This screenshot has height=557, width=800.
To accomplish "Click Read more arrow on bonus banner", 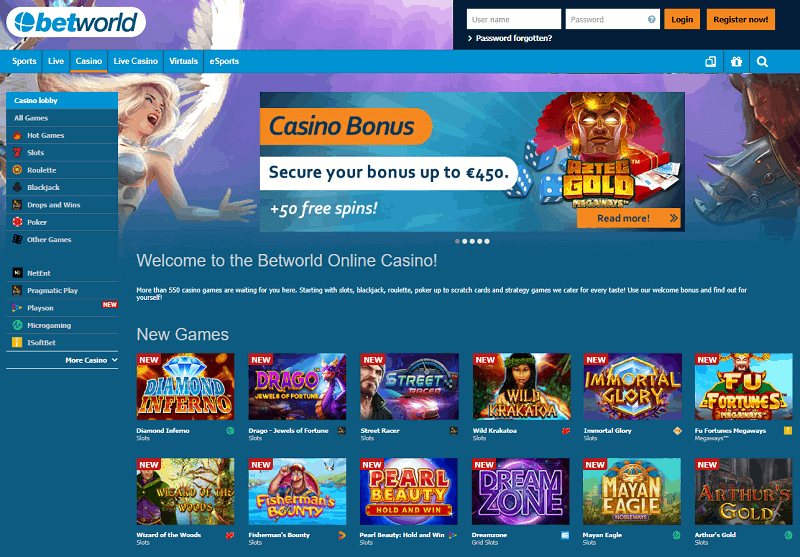I will pyautogui.click(x=673, y=218).
